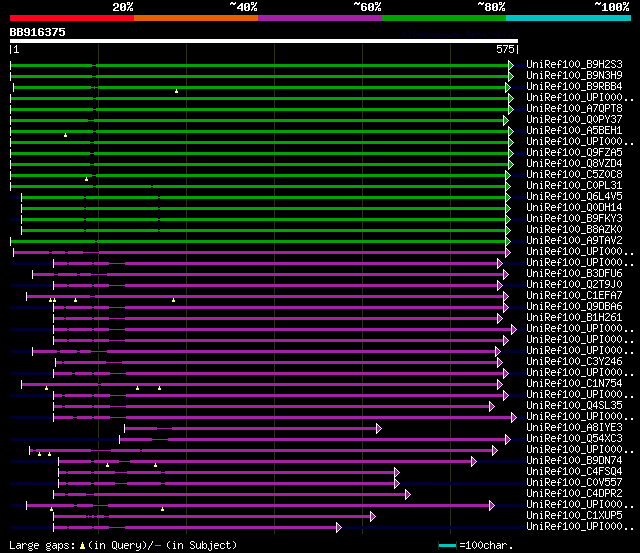Screen dimensions: 640x553
Task: Select the UniRef100_Q2T9J0 label
Action: [574, 284]
